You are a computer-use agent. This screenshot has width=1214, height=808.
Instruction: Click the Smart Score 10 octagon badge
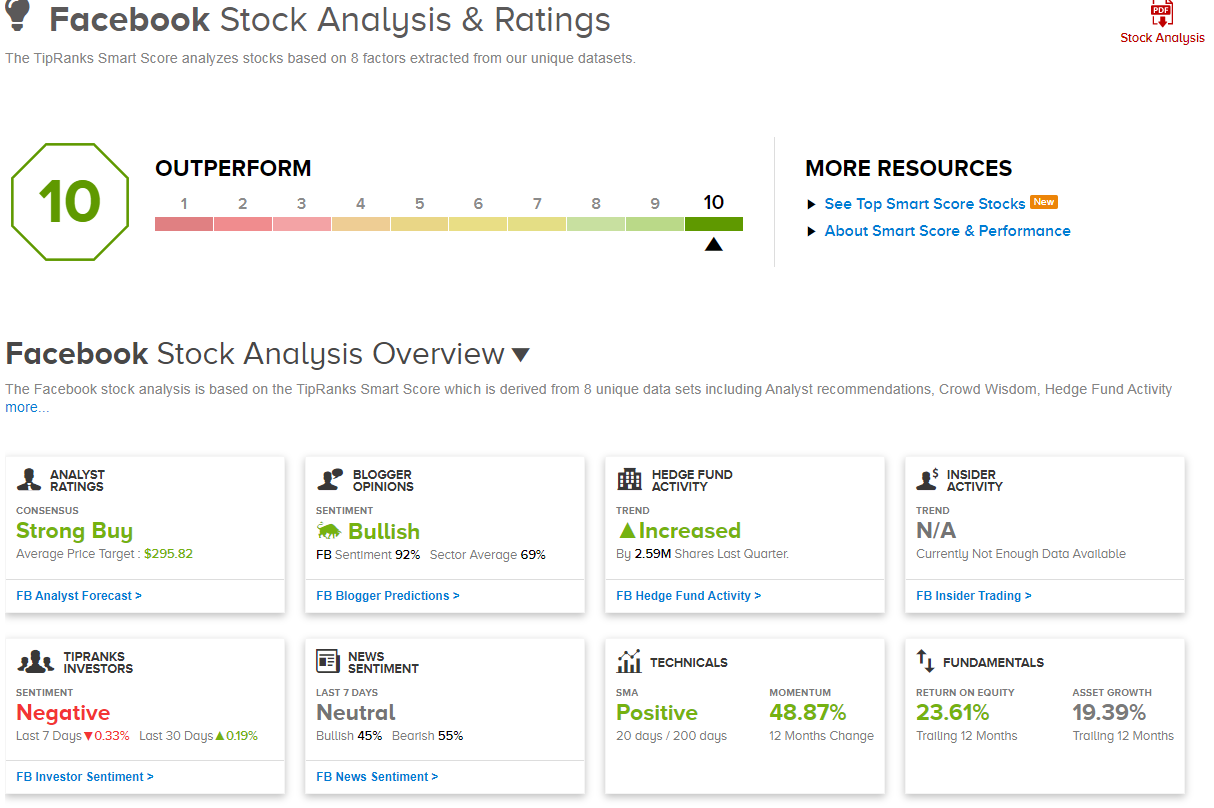[x=70, y=202]
